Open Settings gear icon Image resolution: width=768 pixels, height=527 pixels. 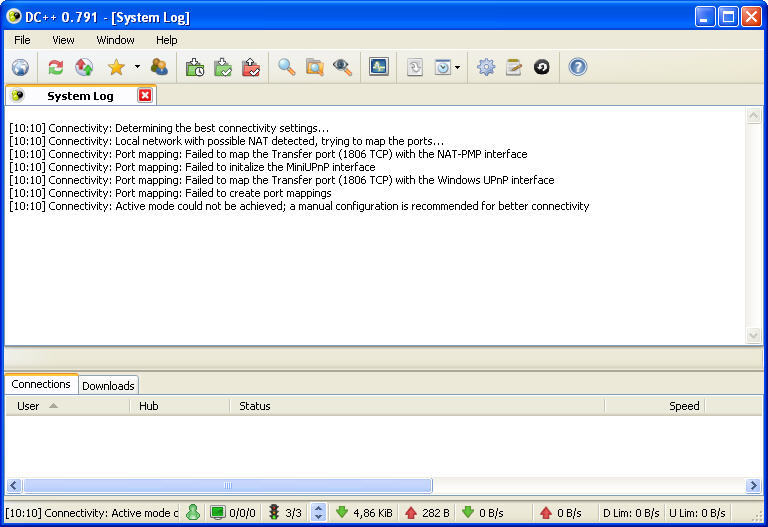pyautogui.click(x=486, y=67)
